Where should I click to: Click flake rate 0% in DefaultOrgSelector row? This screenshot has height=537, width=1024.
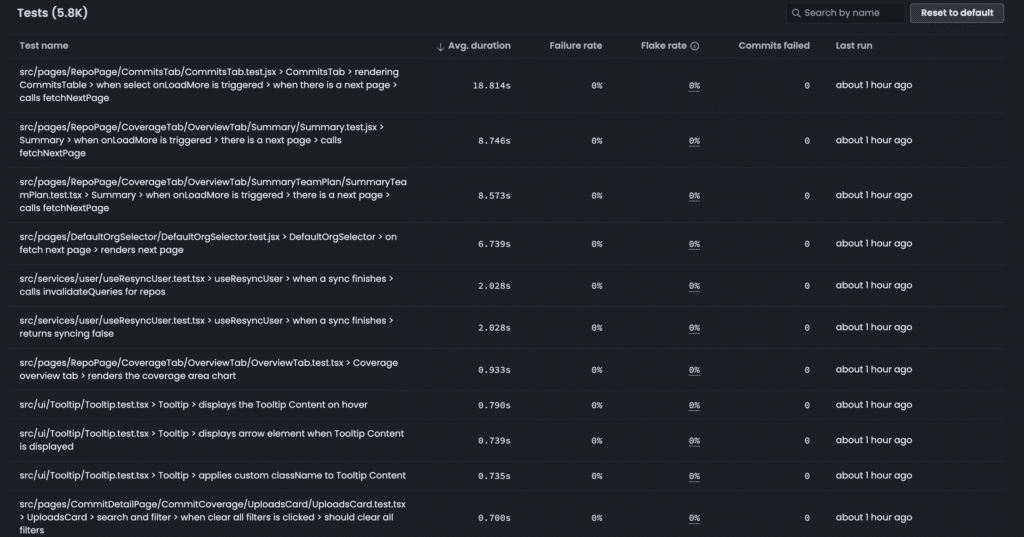(694, 244)
